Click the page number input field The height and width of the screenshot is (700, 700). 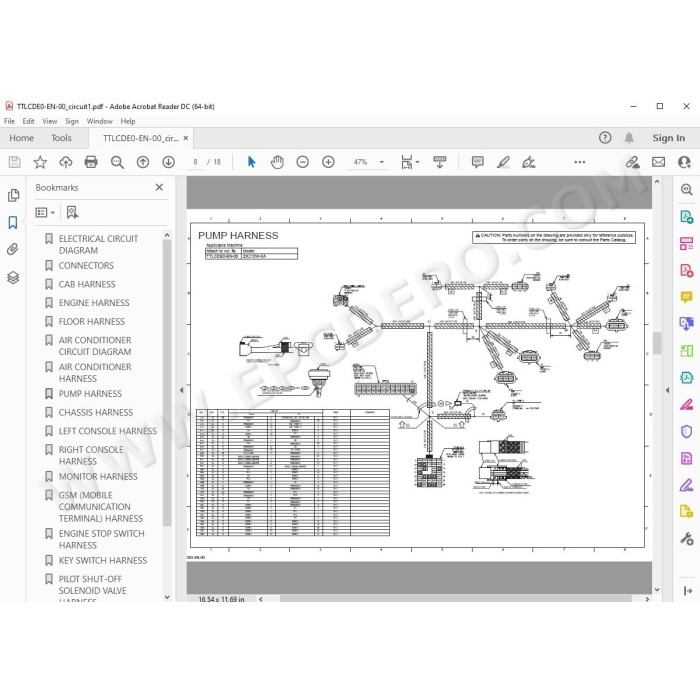tap(195, 162)
